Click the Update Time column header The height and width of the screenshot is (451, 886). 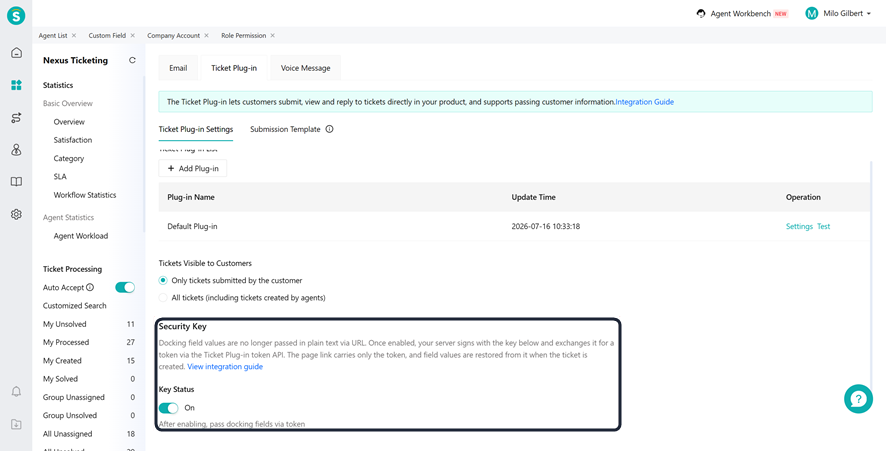(533, 197)
